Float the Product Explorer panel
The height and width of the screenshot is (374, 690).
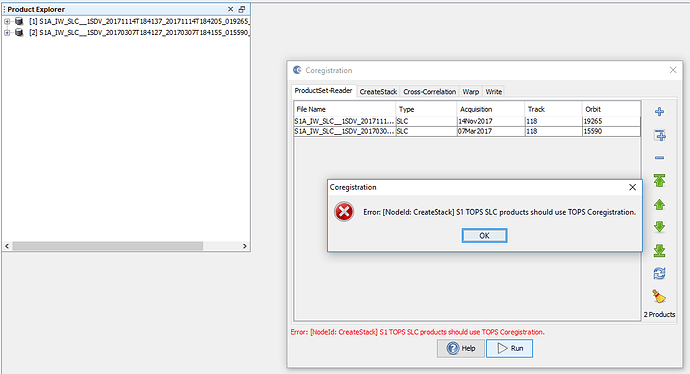point(242,9)
